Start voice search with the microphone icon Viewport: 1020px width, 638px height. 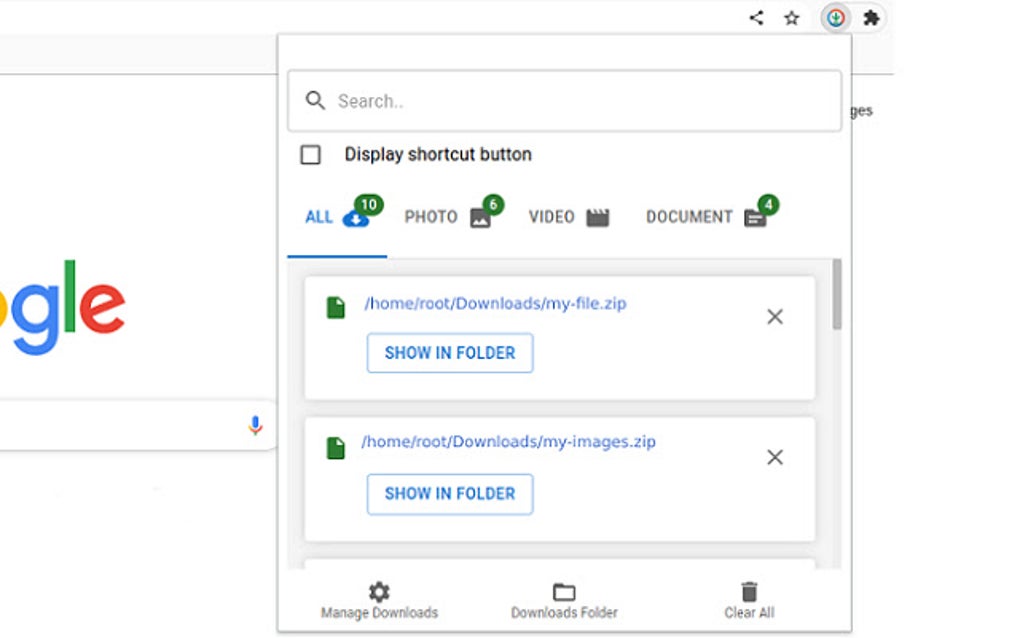254,425
